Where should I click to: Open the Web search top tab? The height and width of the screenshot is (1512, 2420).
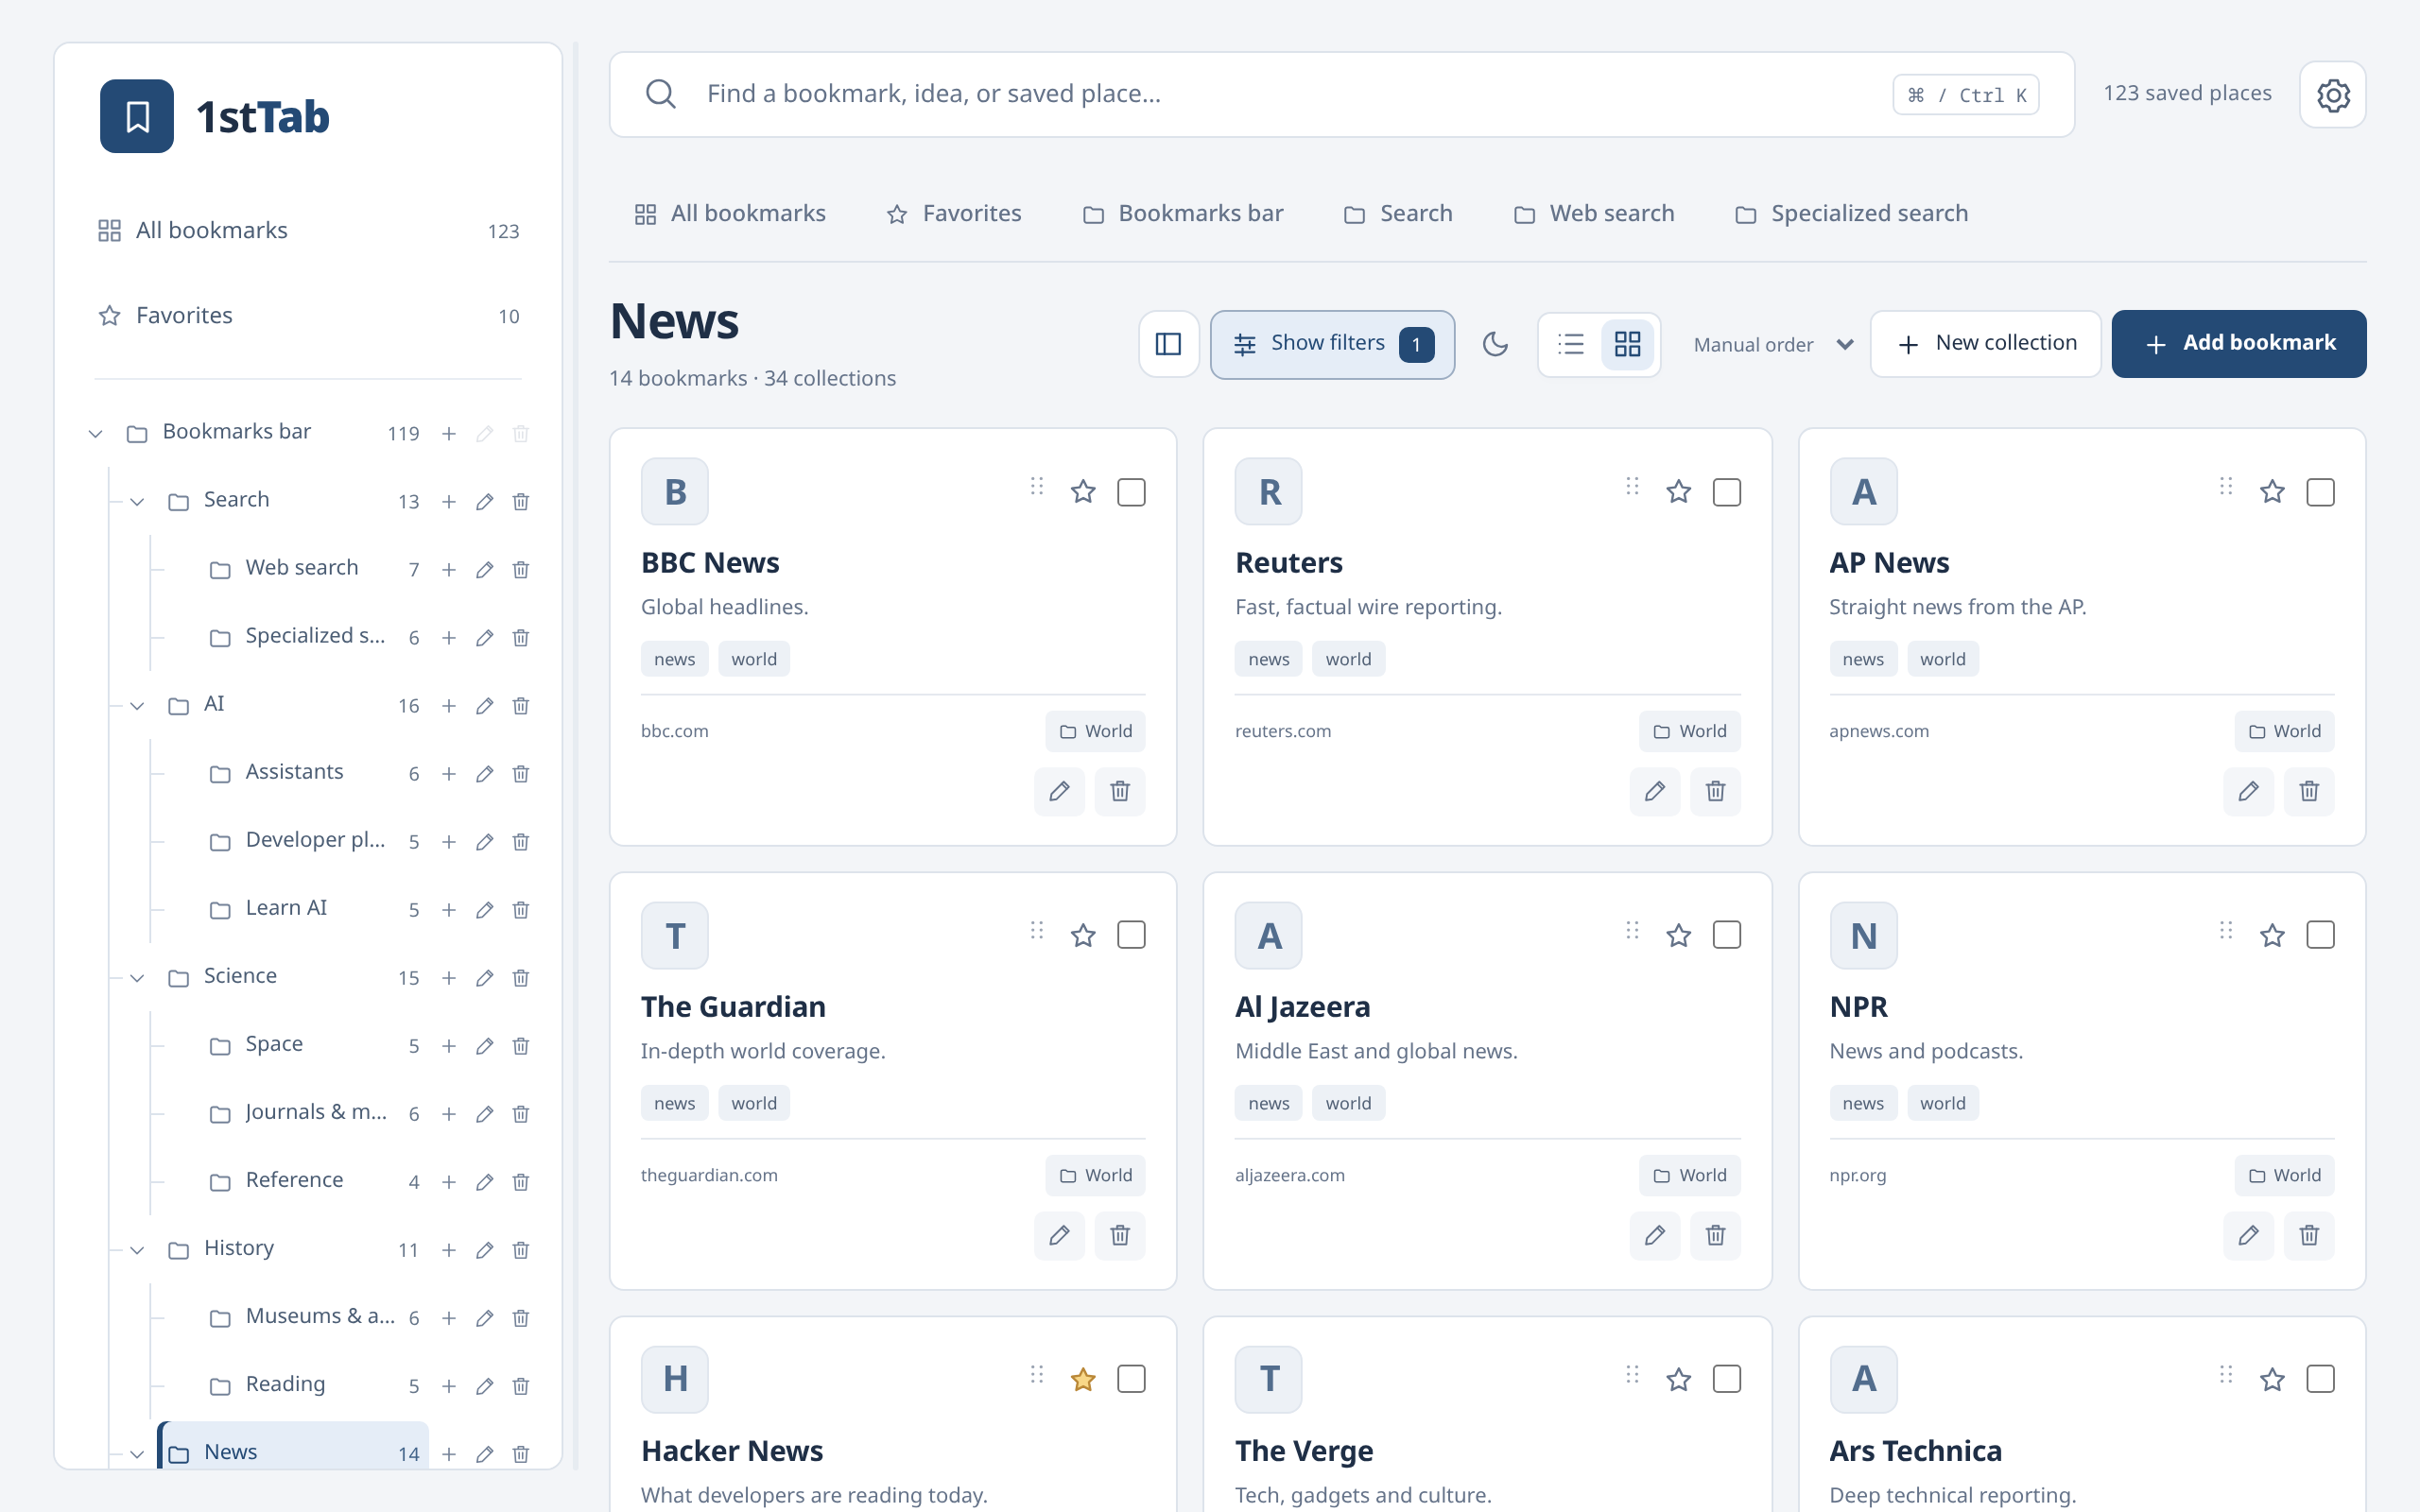pyautogui.click(x=1594, y=213)
